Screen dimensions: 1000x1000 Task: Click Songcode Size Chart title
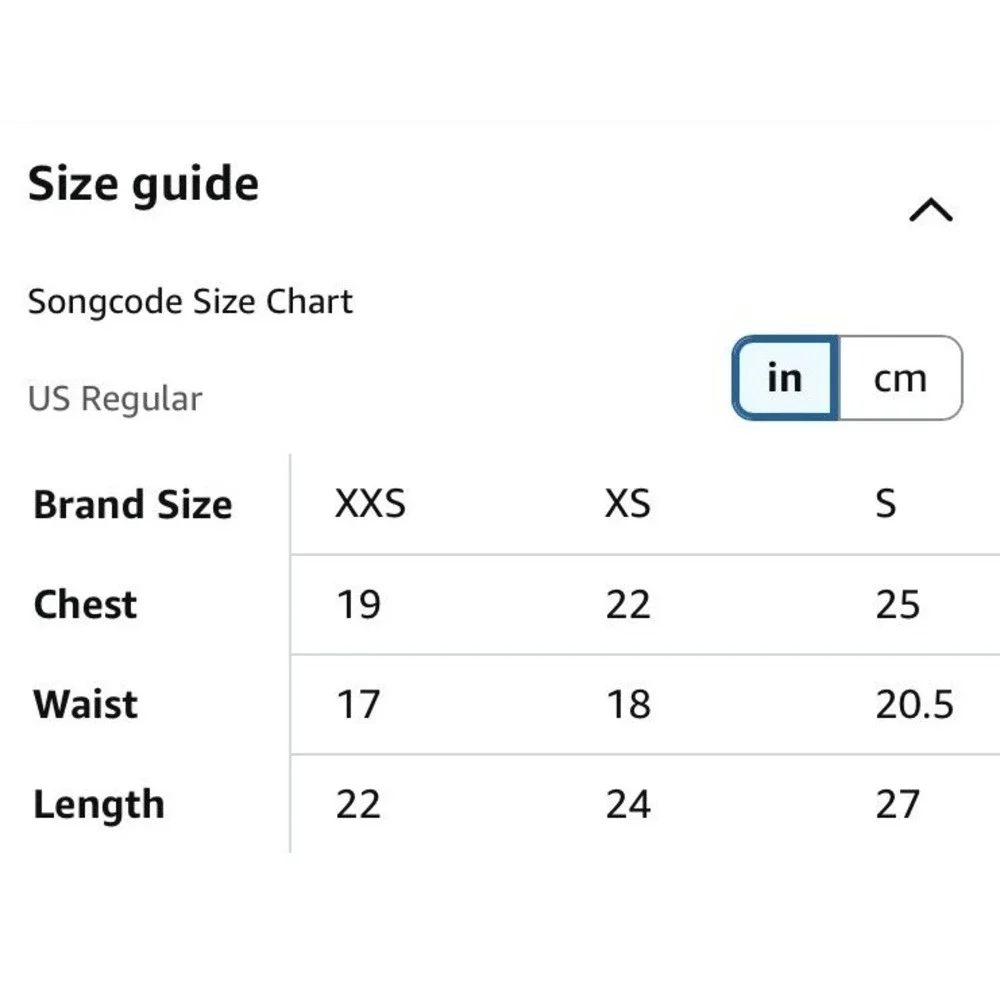[190, 302]
